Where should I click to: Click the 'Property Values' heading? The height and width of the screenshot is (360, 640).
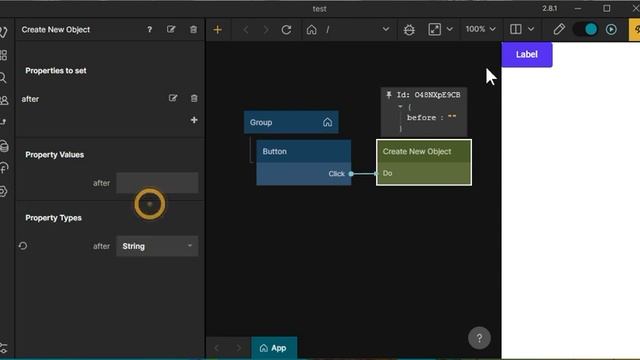pos(55,155)
